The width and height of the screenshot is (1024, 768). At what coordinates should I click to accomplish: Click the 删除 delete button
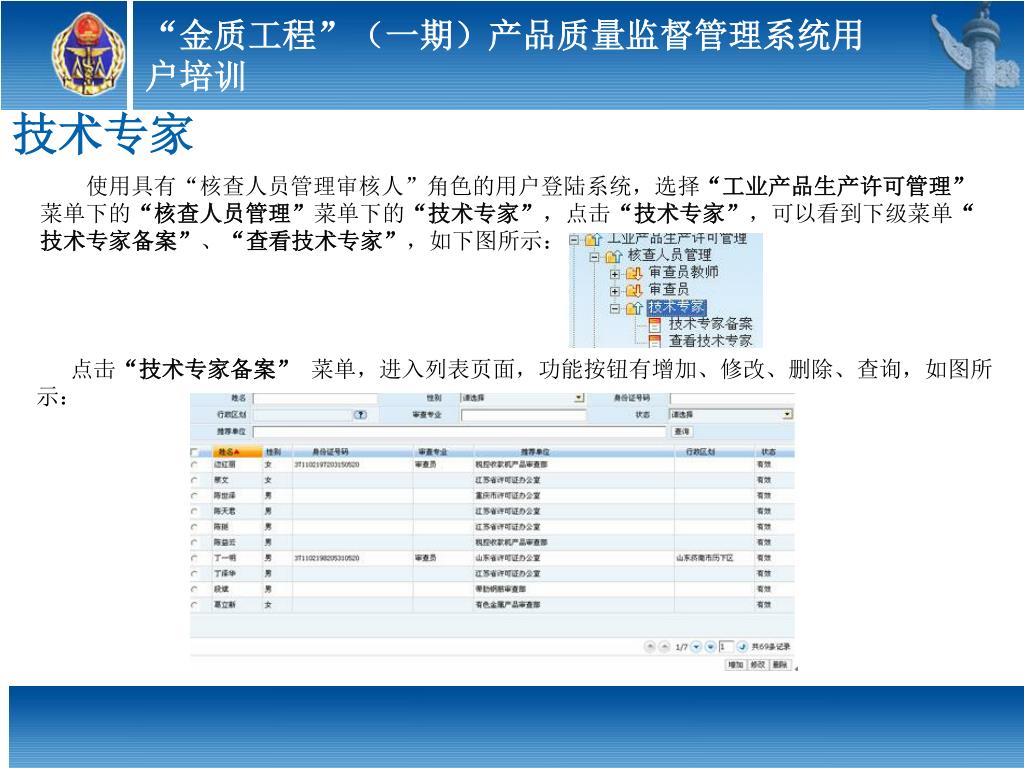(x=780, y=665)
